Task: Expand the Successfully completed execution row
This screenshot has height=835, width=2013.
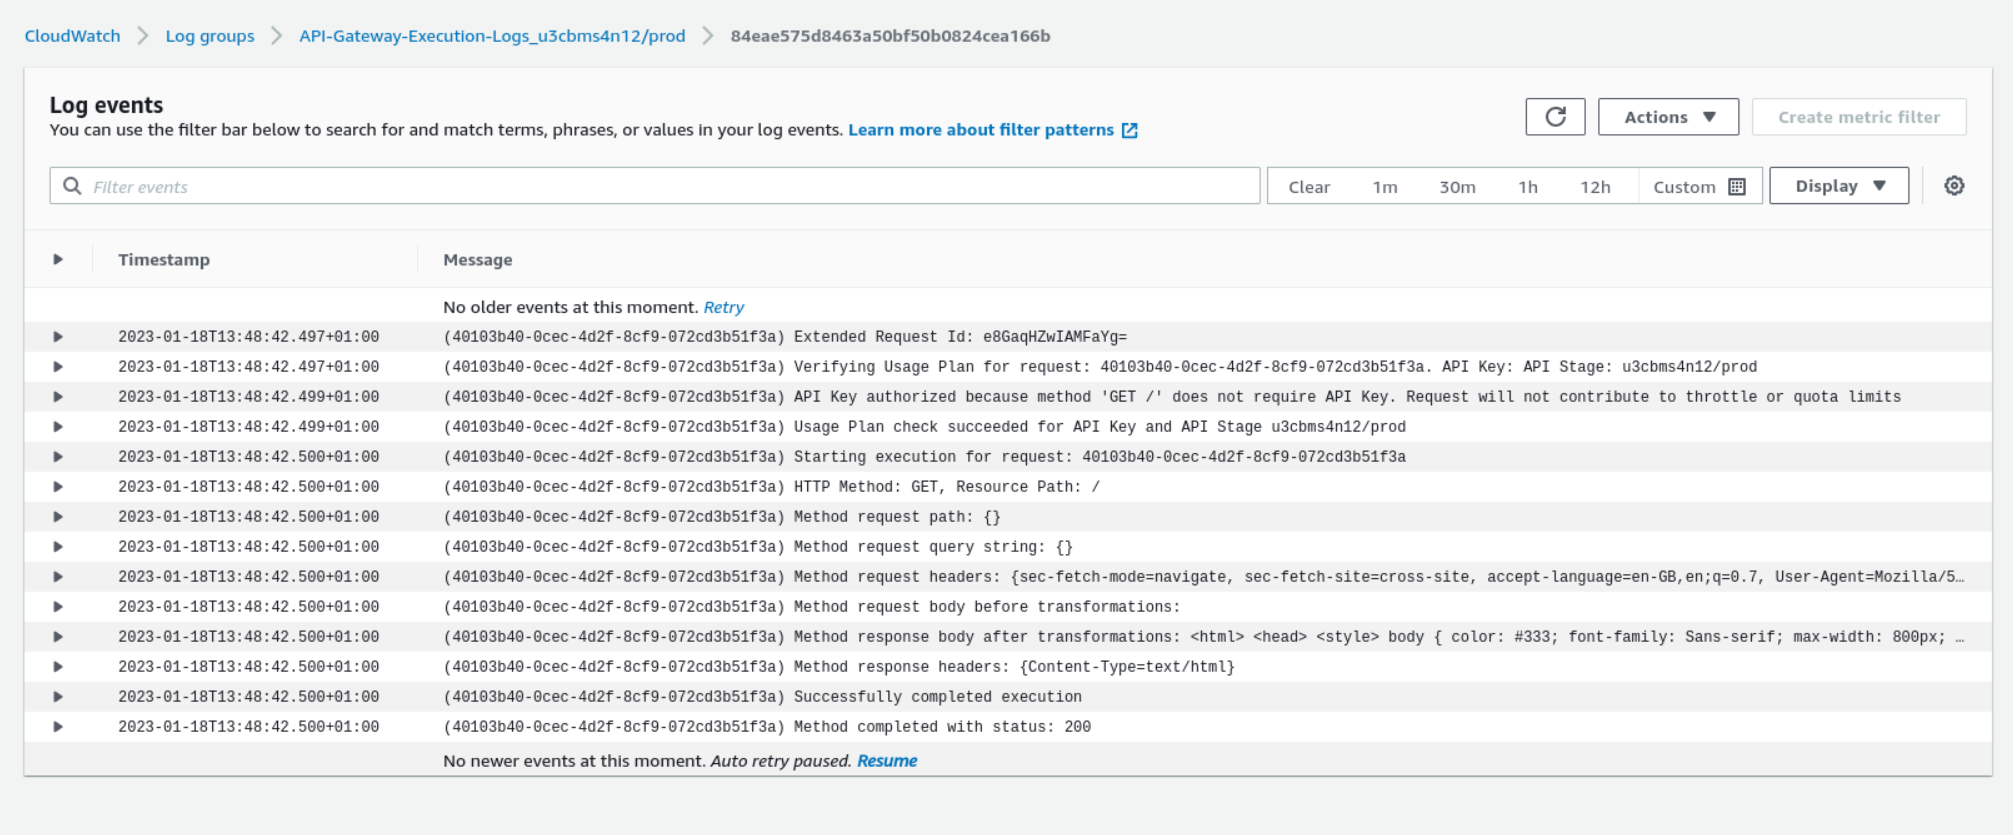Action: click(58, 697)
